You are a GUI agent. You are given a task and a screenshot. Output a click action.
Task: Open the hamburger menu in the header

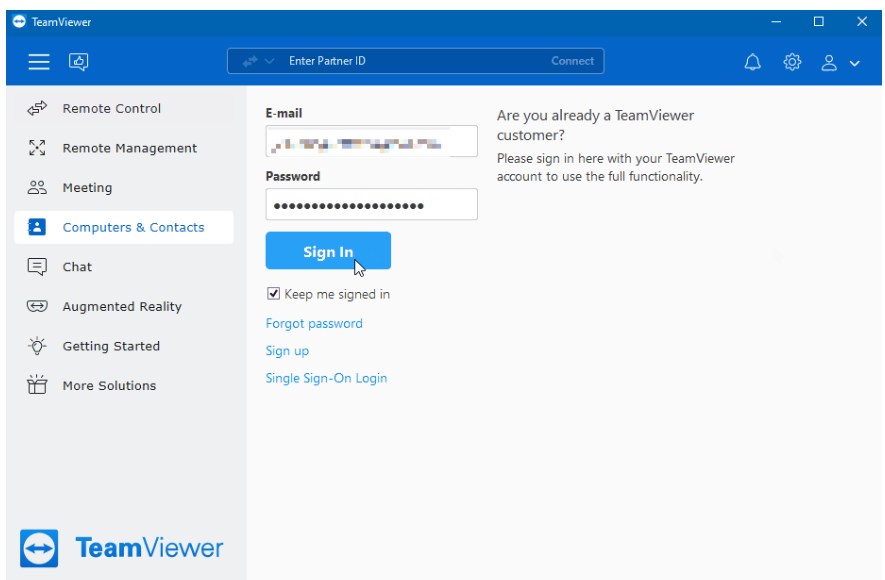pos(39,61)
